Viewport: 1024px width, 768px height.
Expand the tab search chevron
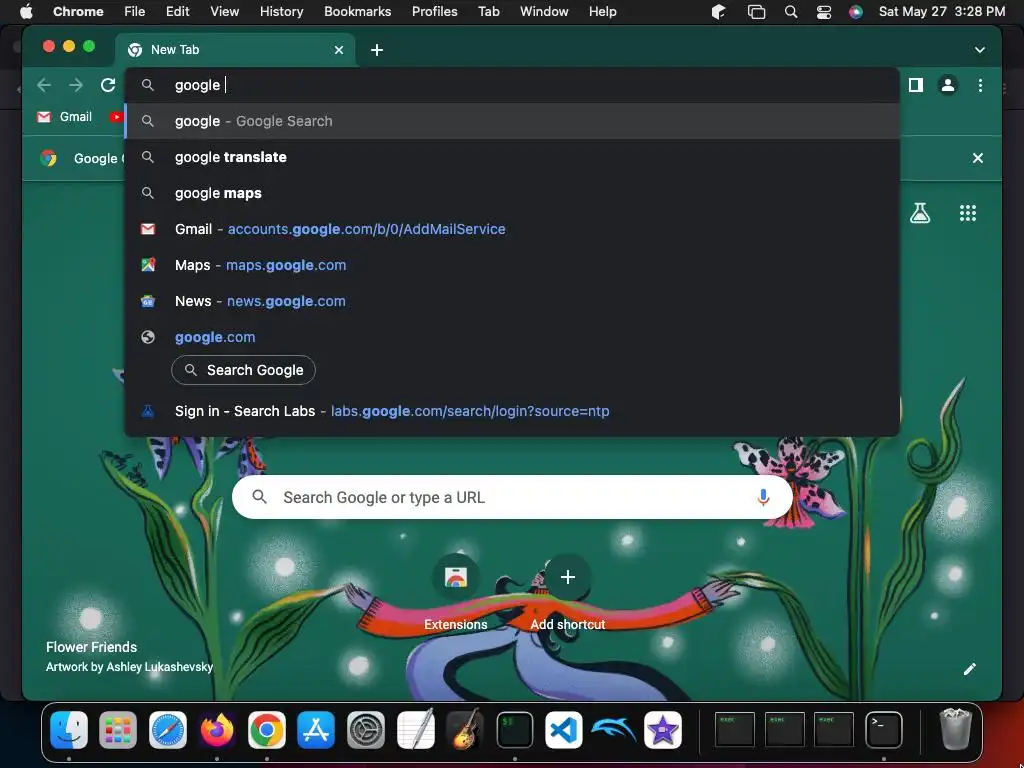pyautogui.click(x=980, y=50)
